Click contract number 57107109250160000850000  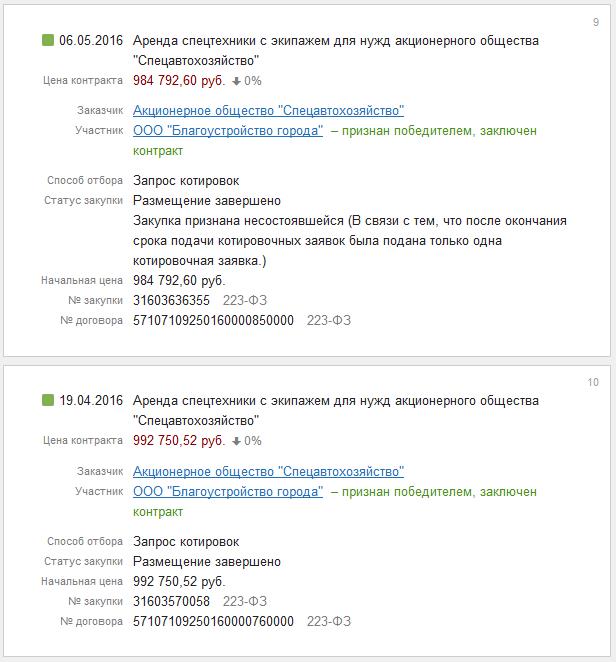(213, 320)
